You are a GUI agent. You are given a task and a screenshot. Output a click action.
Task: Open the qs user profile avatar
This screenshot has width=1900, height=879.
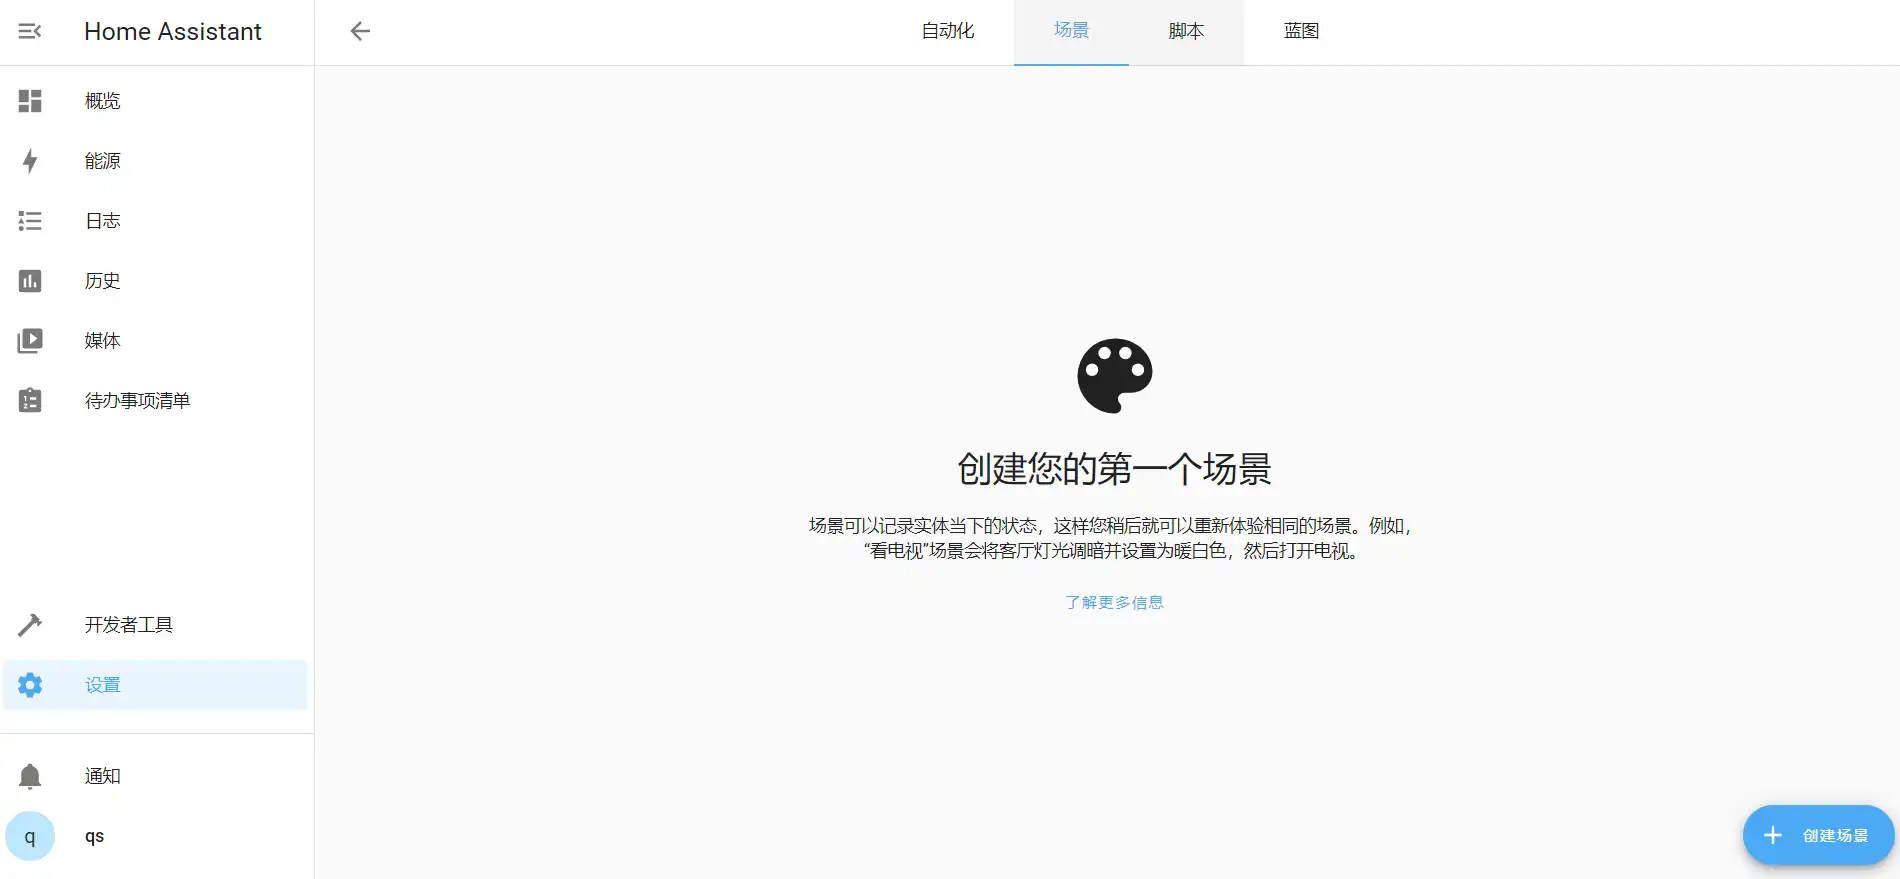(30, 836)
